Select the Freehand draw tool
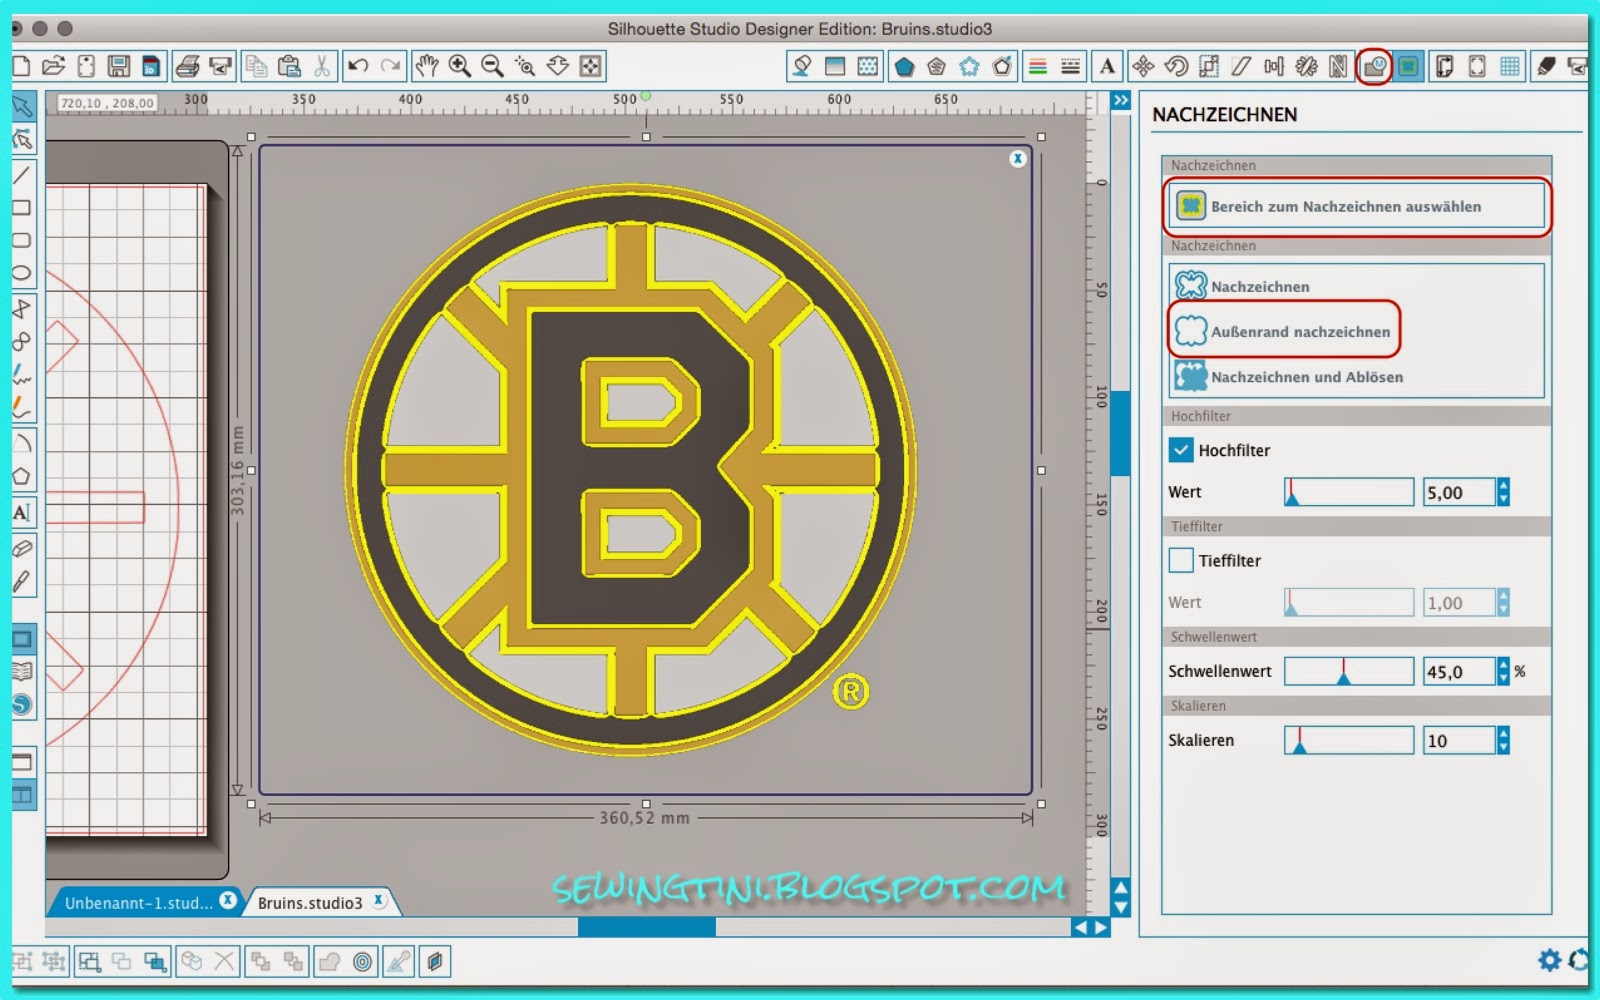The image size is (1600, 1000). [22, 375]
